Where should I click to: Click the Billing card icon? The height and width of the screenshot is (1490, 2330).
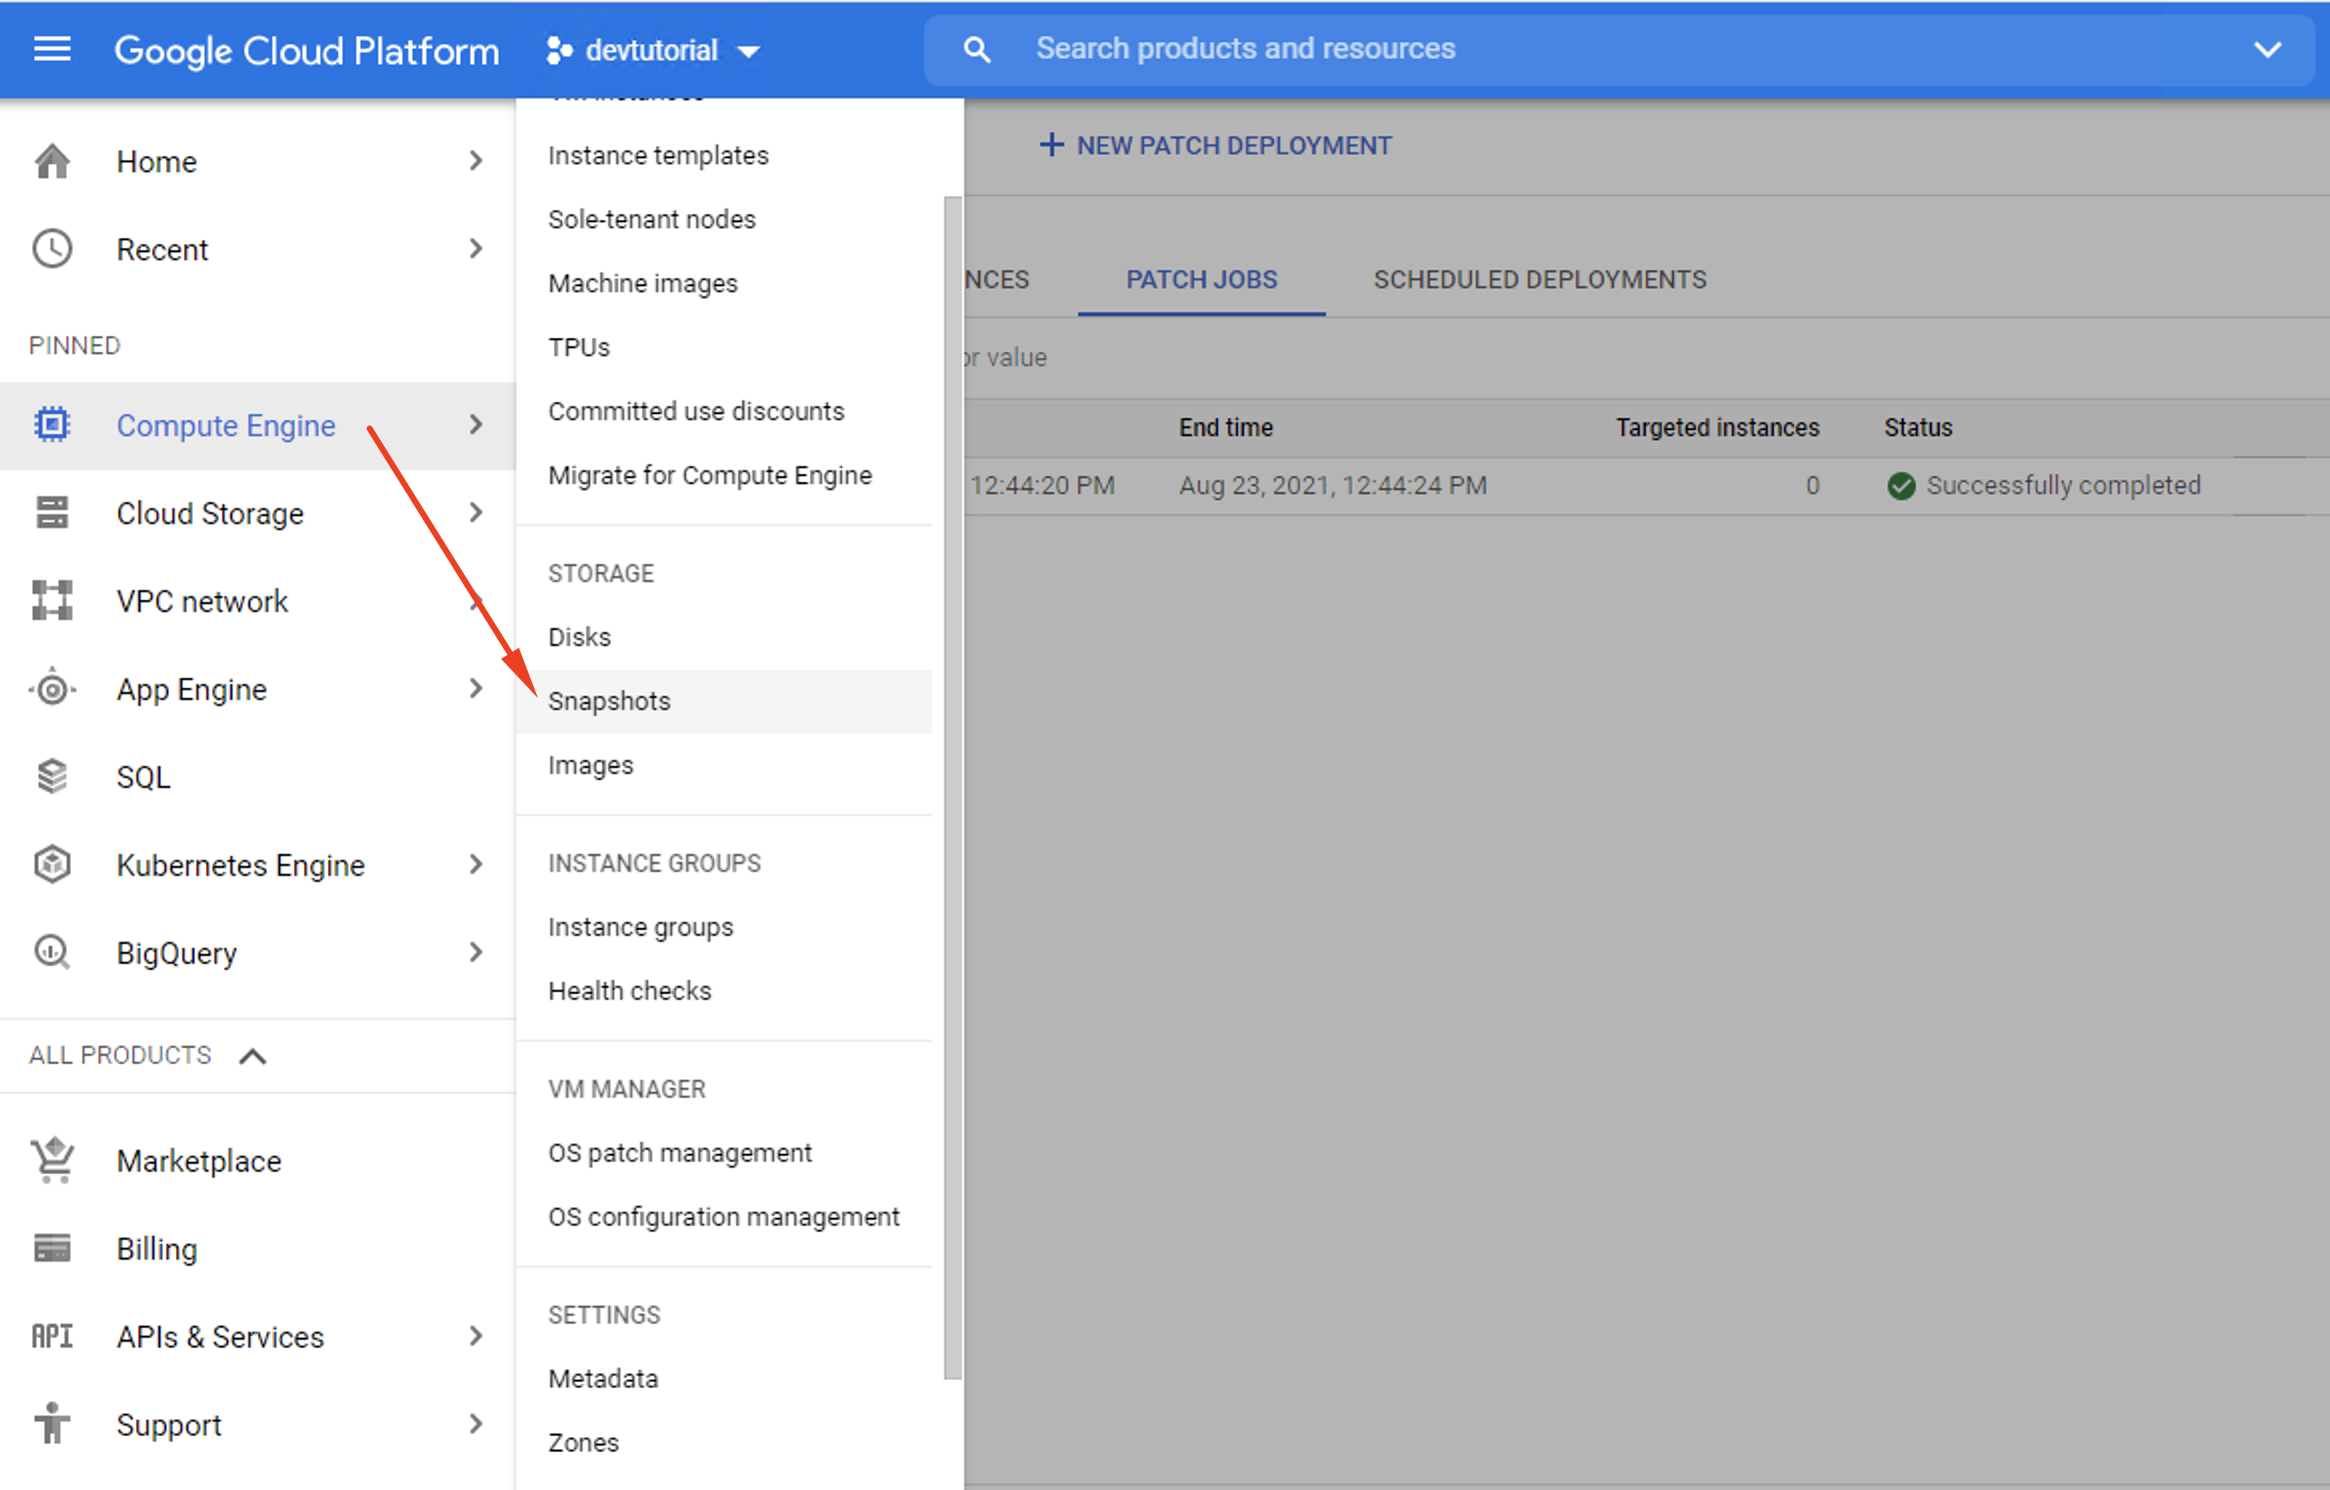coord(52,1248)
